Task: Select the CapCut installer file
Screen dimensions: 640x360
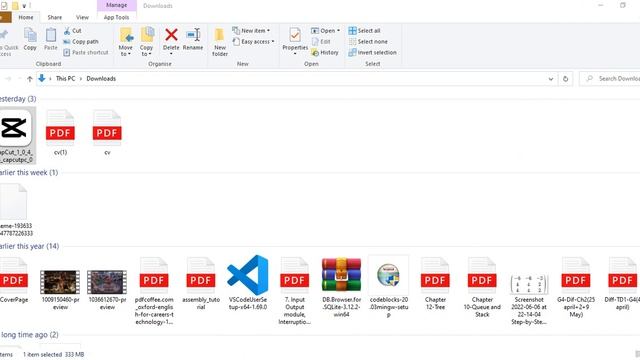Action: pyautogui.click(x=17, y=136)
